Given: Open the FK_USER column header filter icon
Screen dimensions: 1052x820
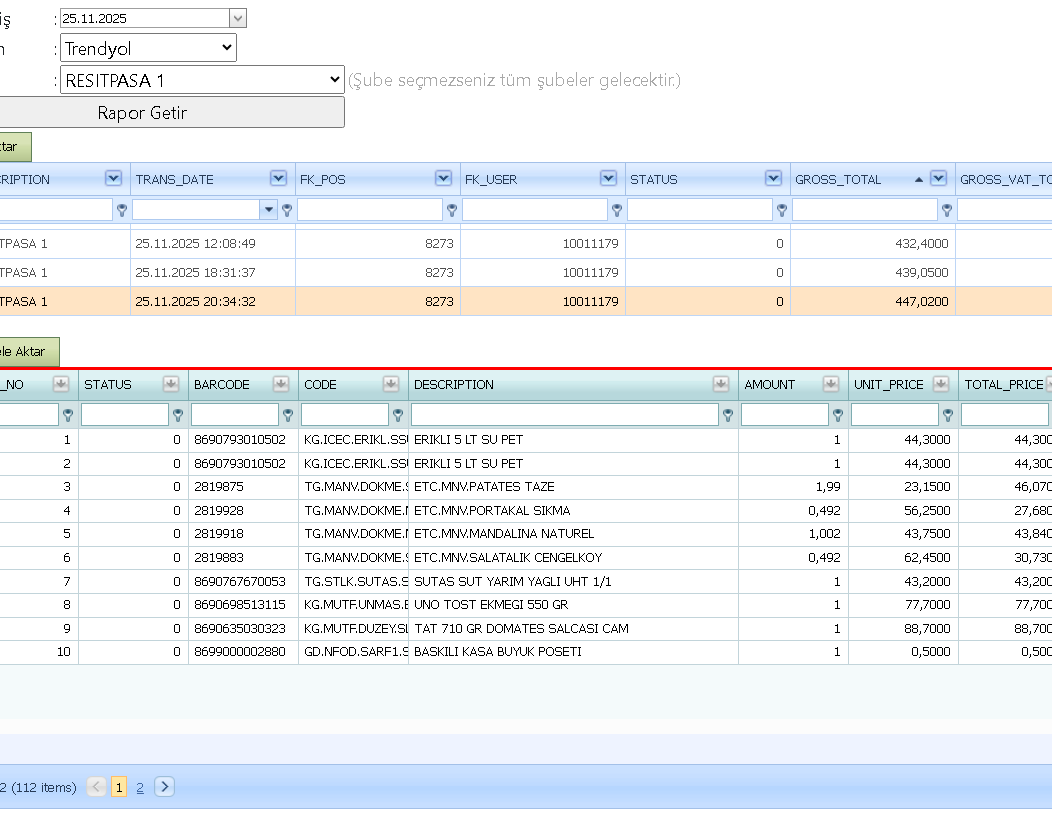Looking at the screenshot, I should coord(609,178).
